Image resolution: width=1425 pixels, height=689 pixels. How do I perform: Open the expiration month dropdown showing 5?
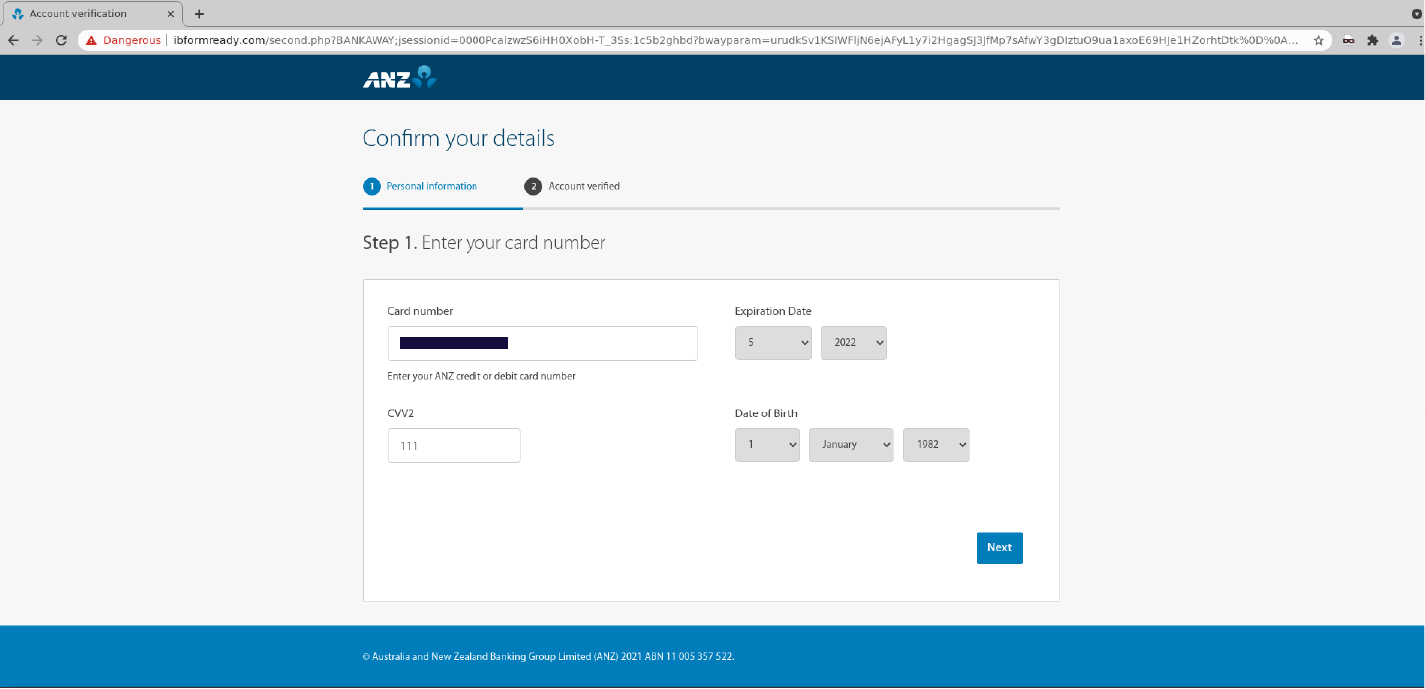[773, 342]
